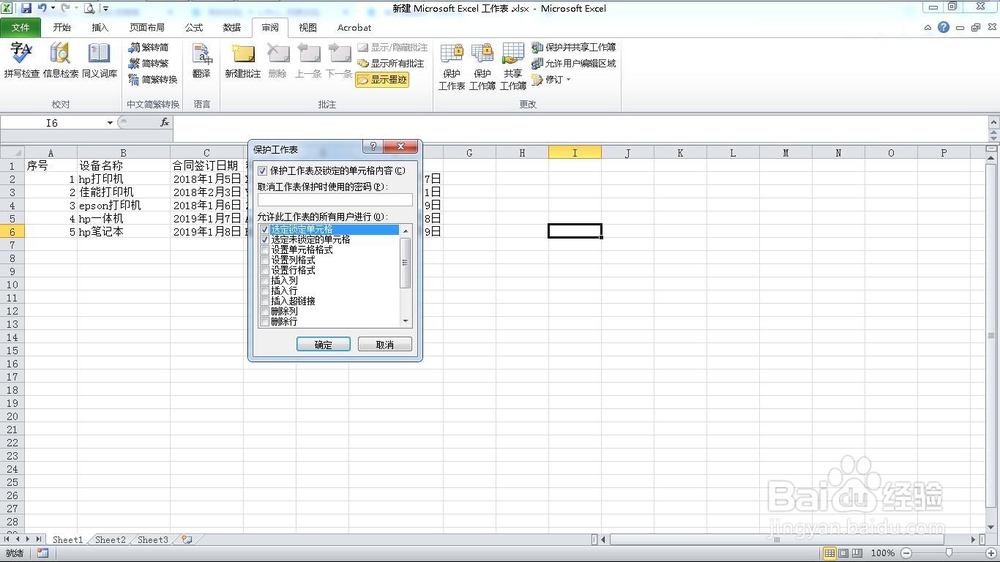Click the horizontal scrollbar thumb
This screenshot has height=562, width=1000.
[777, 540]
